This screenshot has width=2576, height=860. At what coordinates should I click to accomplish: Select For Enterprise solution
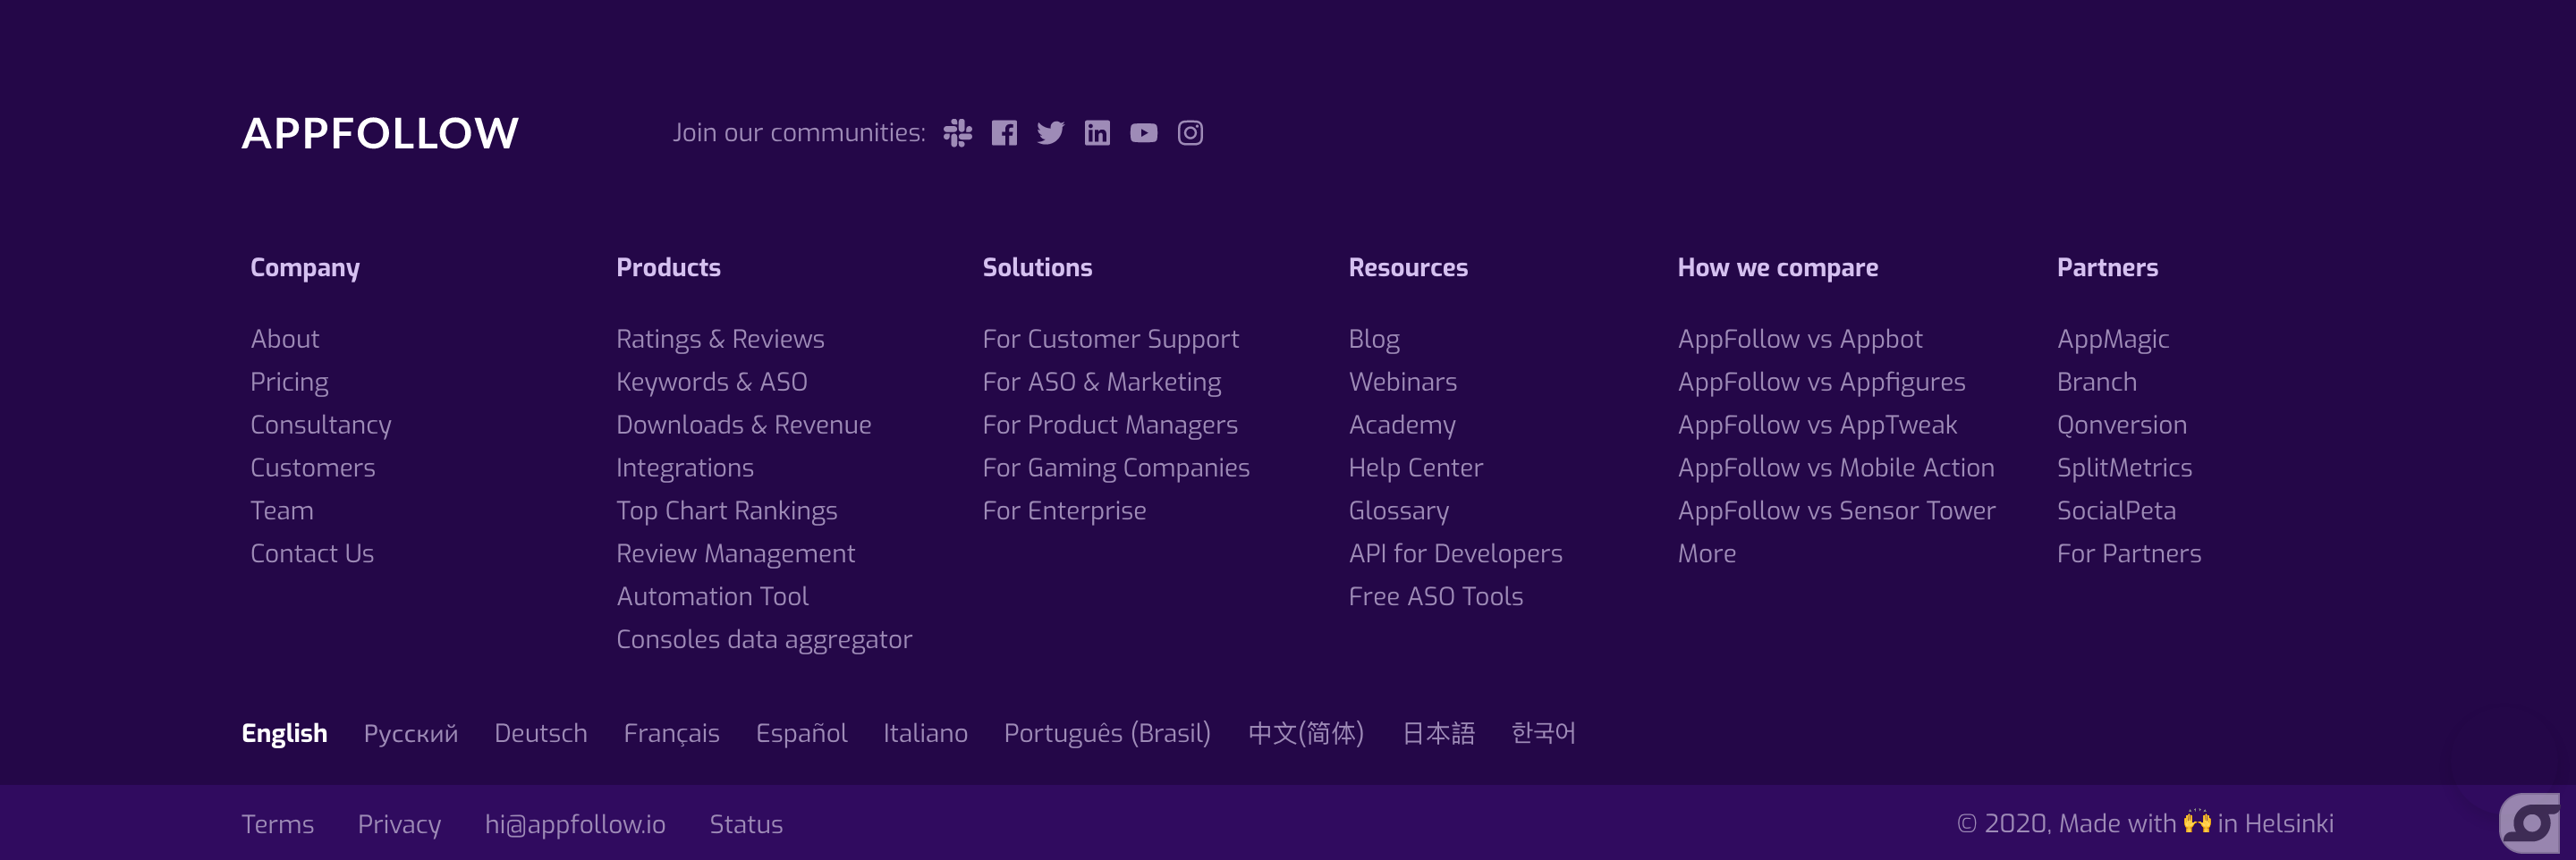click(x=1064, y=511)
